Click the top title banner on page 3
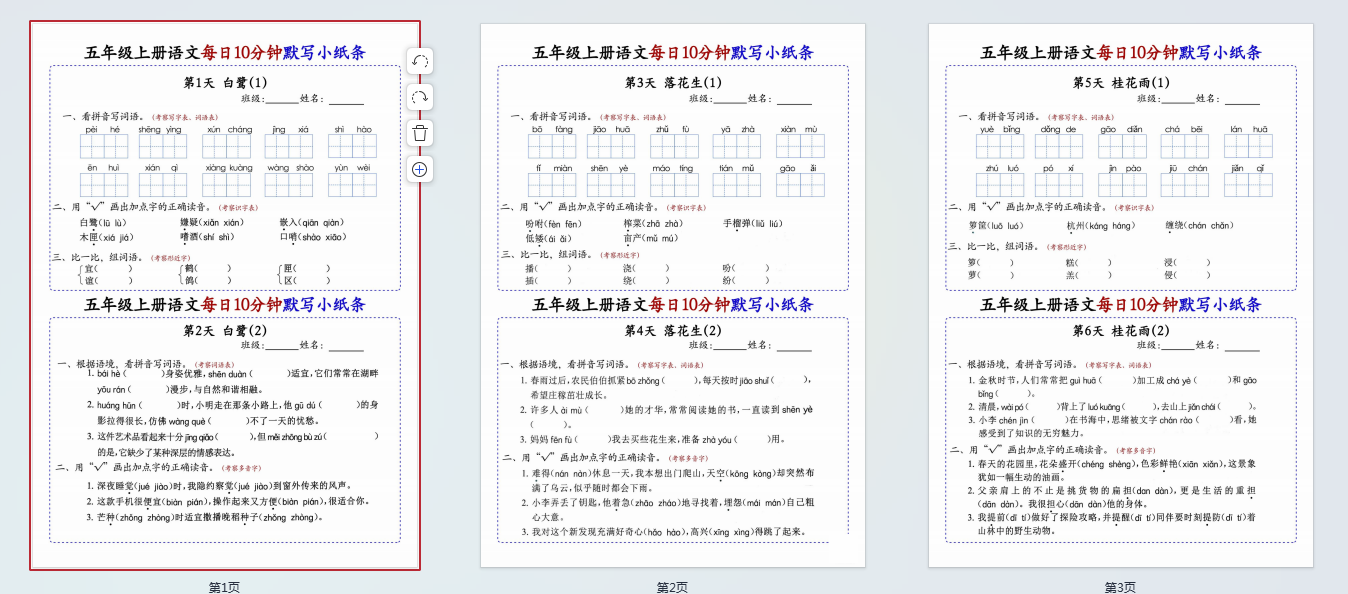 [1121, 52]
